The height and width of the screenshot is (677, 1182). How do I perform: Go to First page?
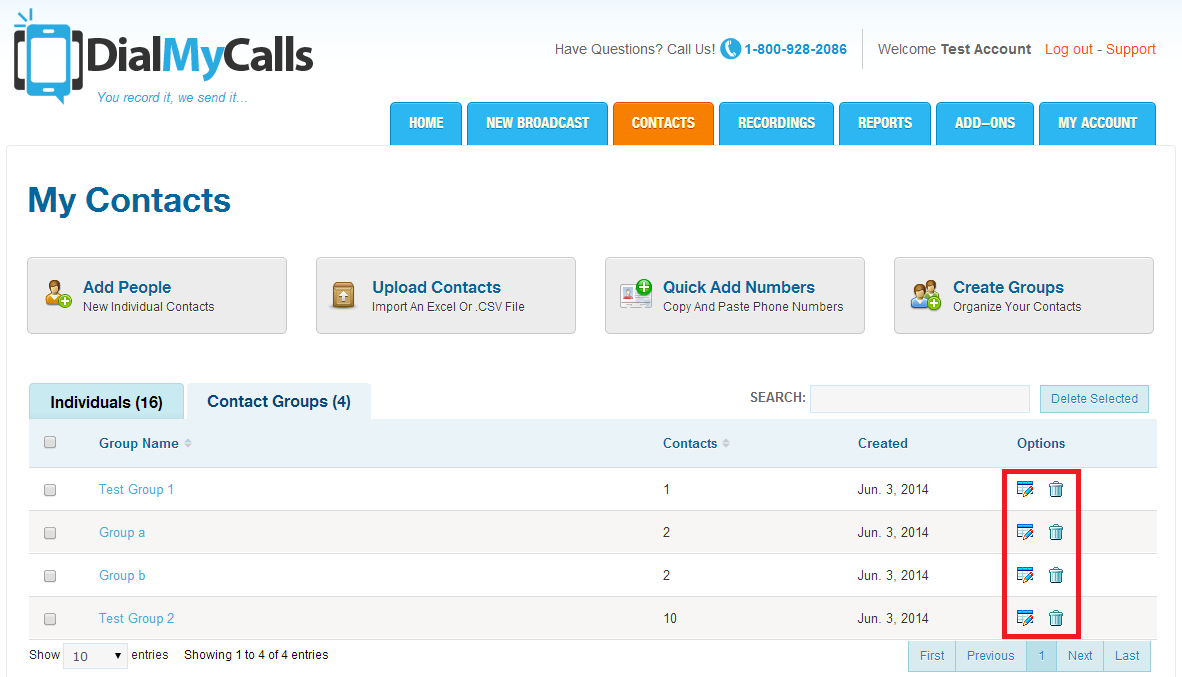932,656
